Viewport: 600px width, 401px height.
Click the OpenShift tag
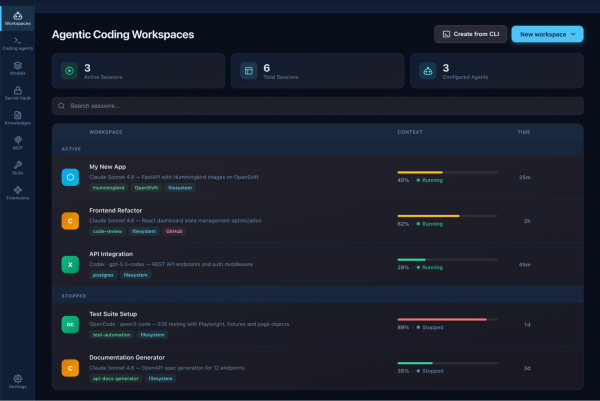click(x=146, y=188)
